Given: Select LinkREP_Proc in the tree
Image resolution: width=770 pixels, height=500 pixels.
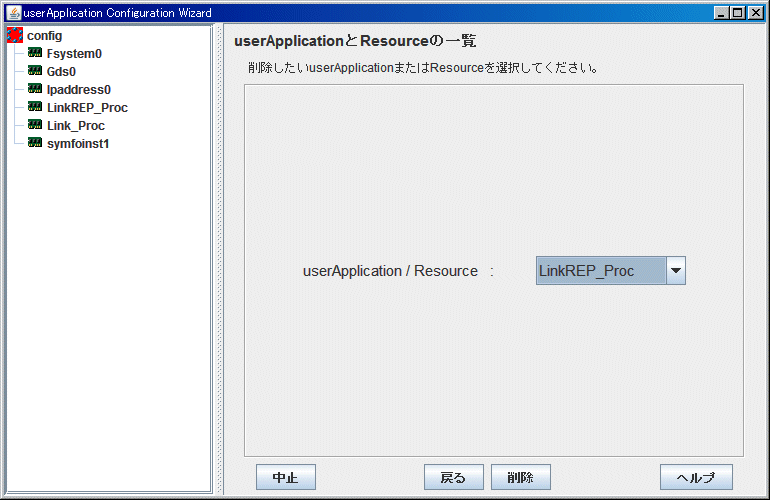Looking at the screenshot, I should click(x=87, y=108).
